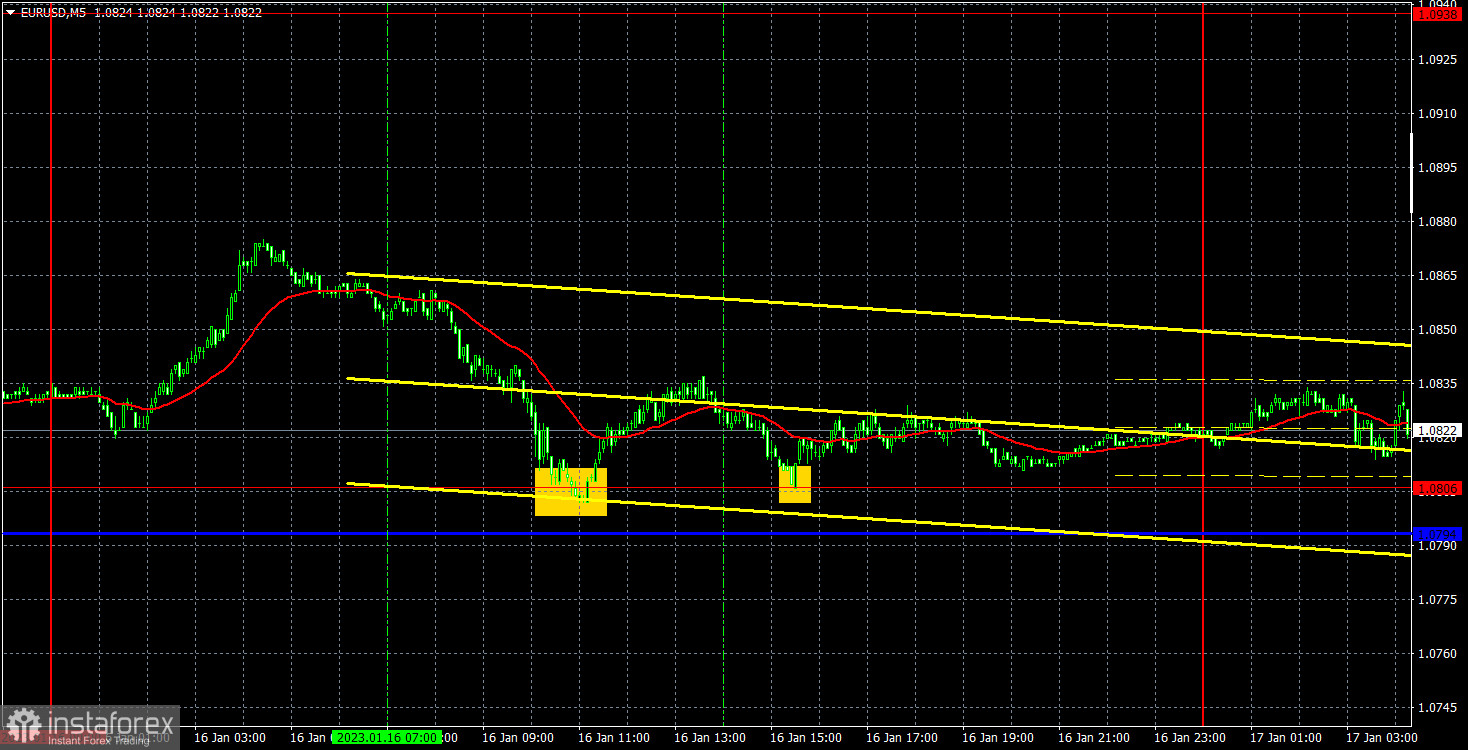
Task: Click the 16 Jan 19:00 time label
Action: 998,737
